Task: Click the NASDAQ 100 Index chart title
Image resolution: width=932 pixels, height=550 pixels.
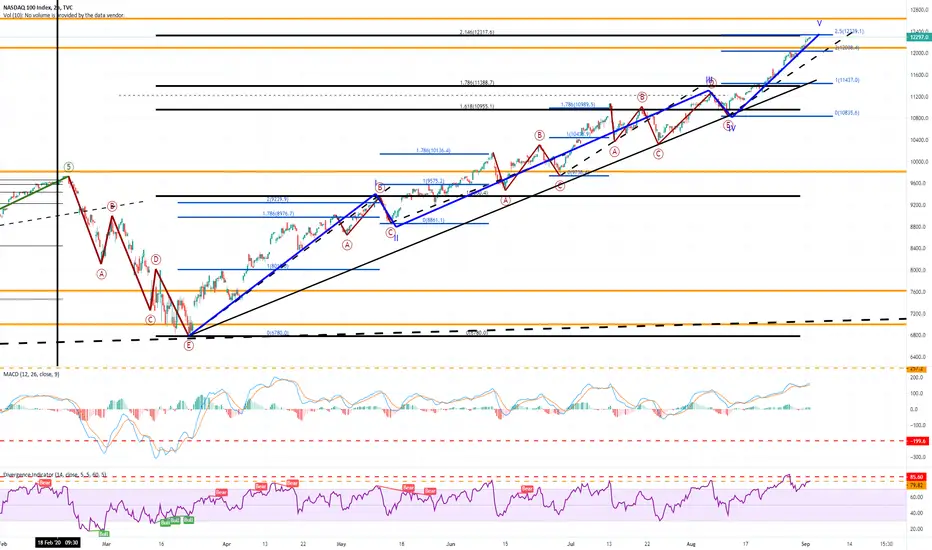Action: [x=37, y=8]
